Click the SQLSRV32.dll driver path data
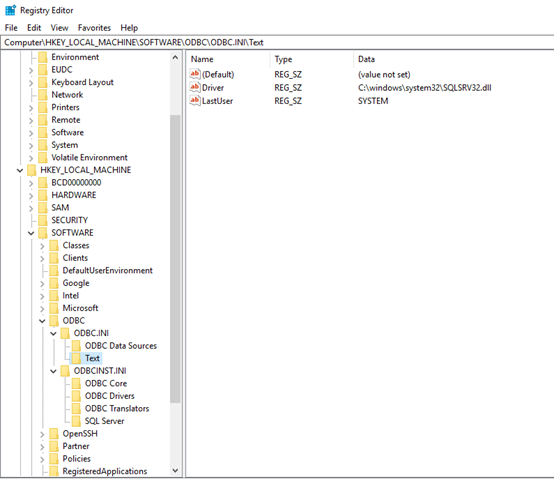This screenshot has height=479, width=554. (x=424, y=88)
